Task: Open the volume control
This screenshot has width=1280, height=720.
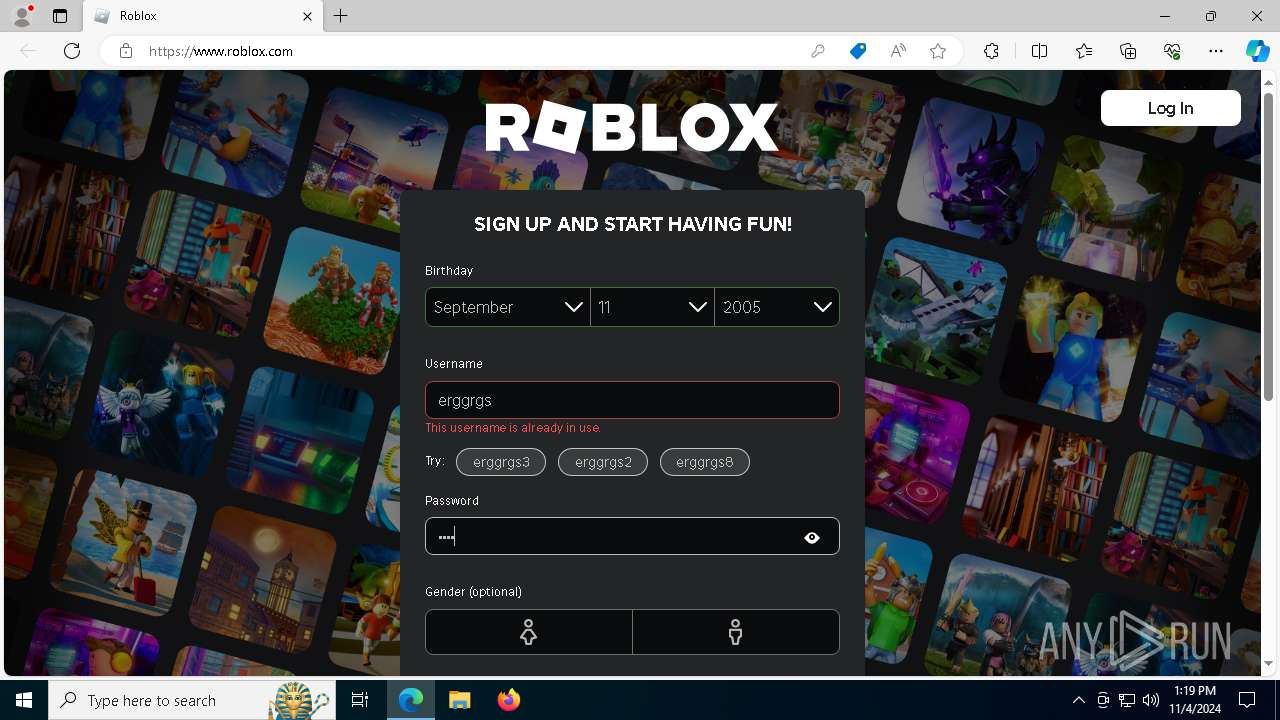Action: [1151, 700]
